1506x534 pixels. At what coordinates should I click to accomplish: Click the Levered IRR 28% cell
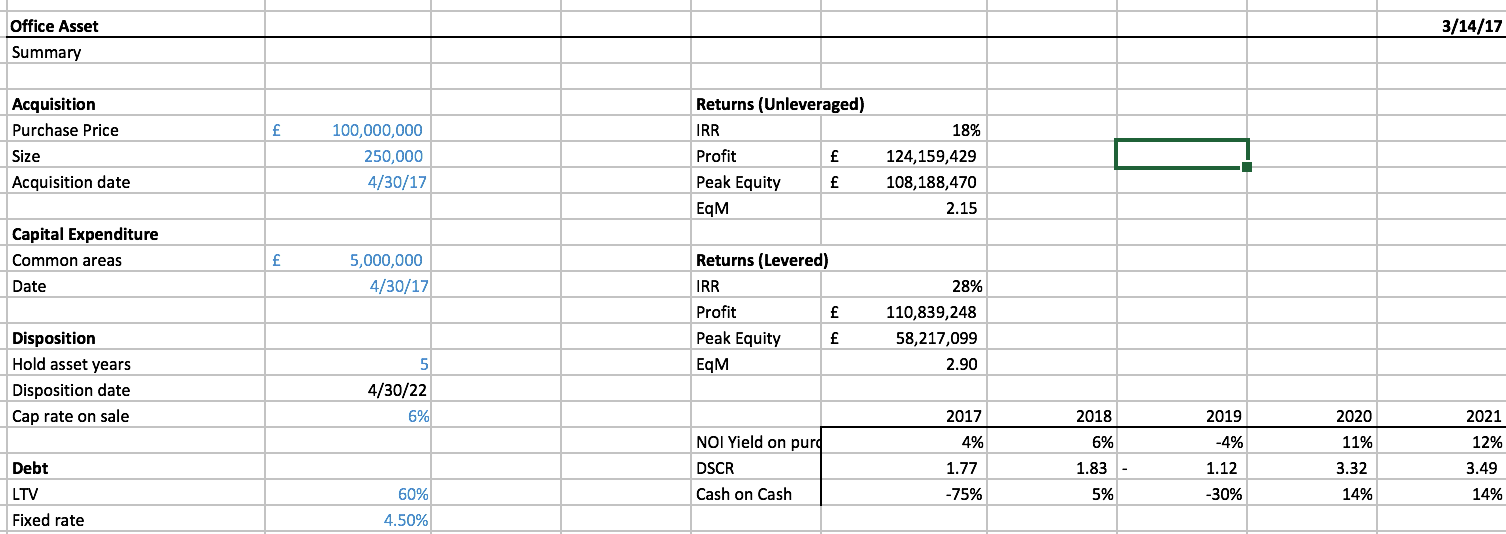point(903,286)
